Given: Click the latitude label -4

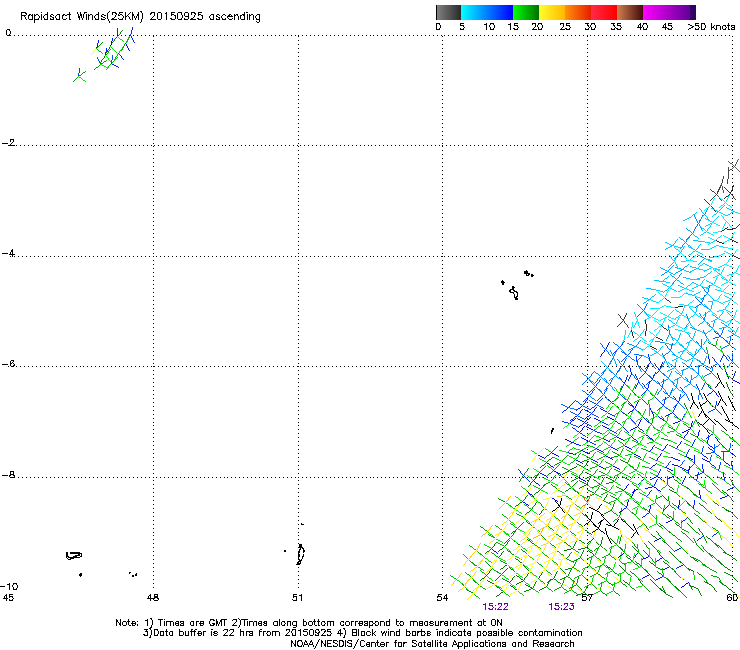Looking at the screenshot, I should point(8,253).
